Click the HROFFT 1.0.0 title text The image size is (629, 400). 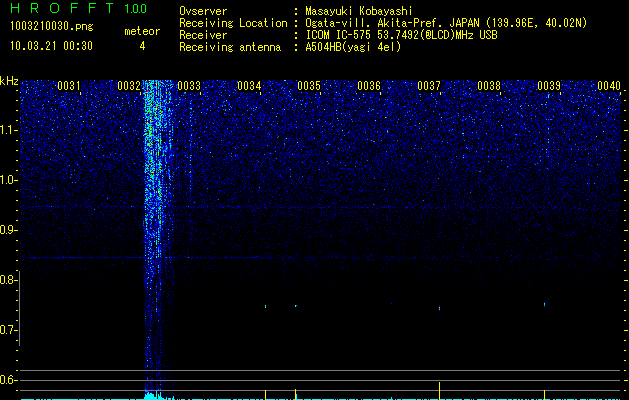coord(78,8)
